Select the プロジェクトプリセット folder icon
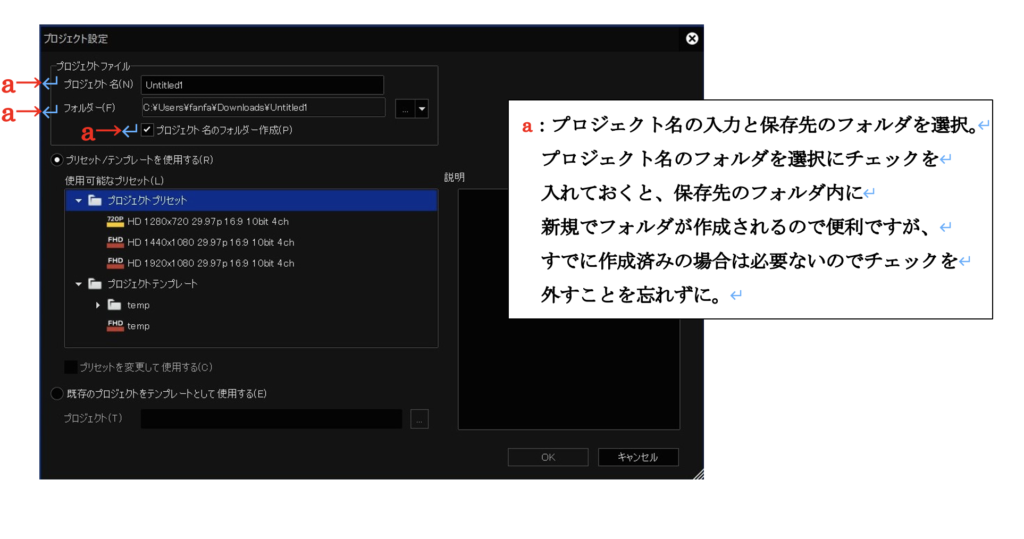This screenshot has width=1024, height=539. point(95,200)
